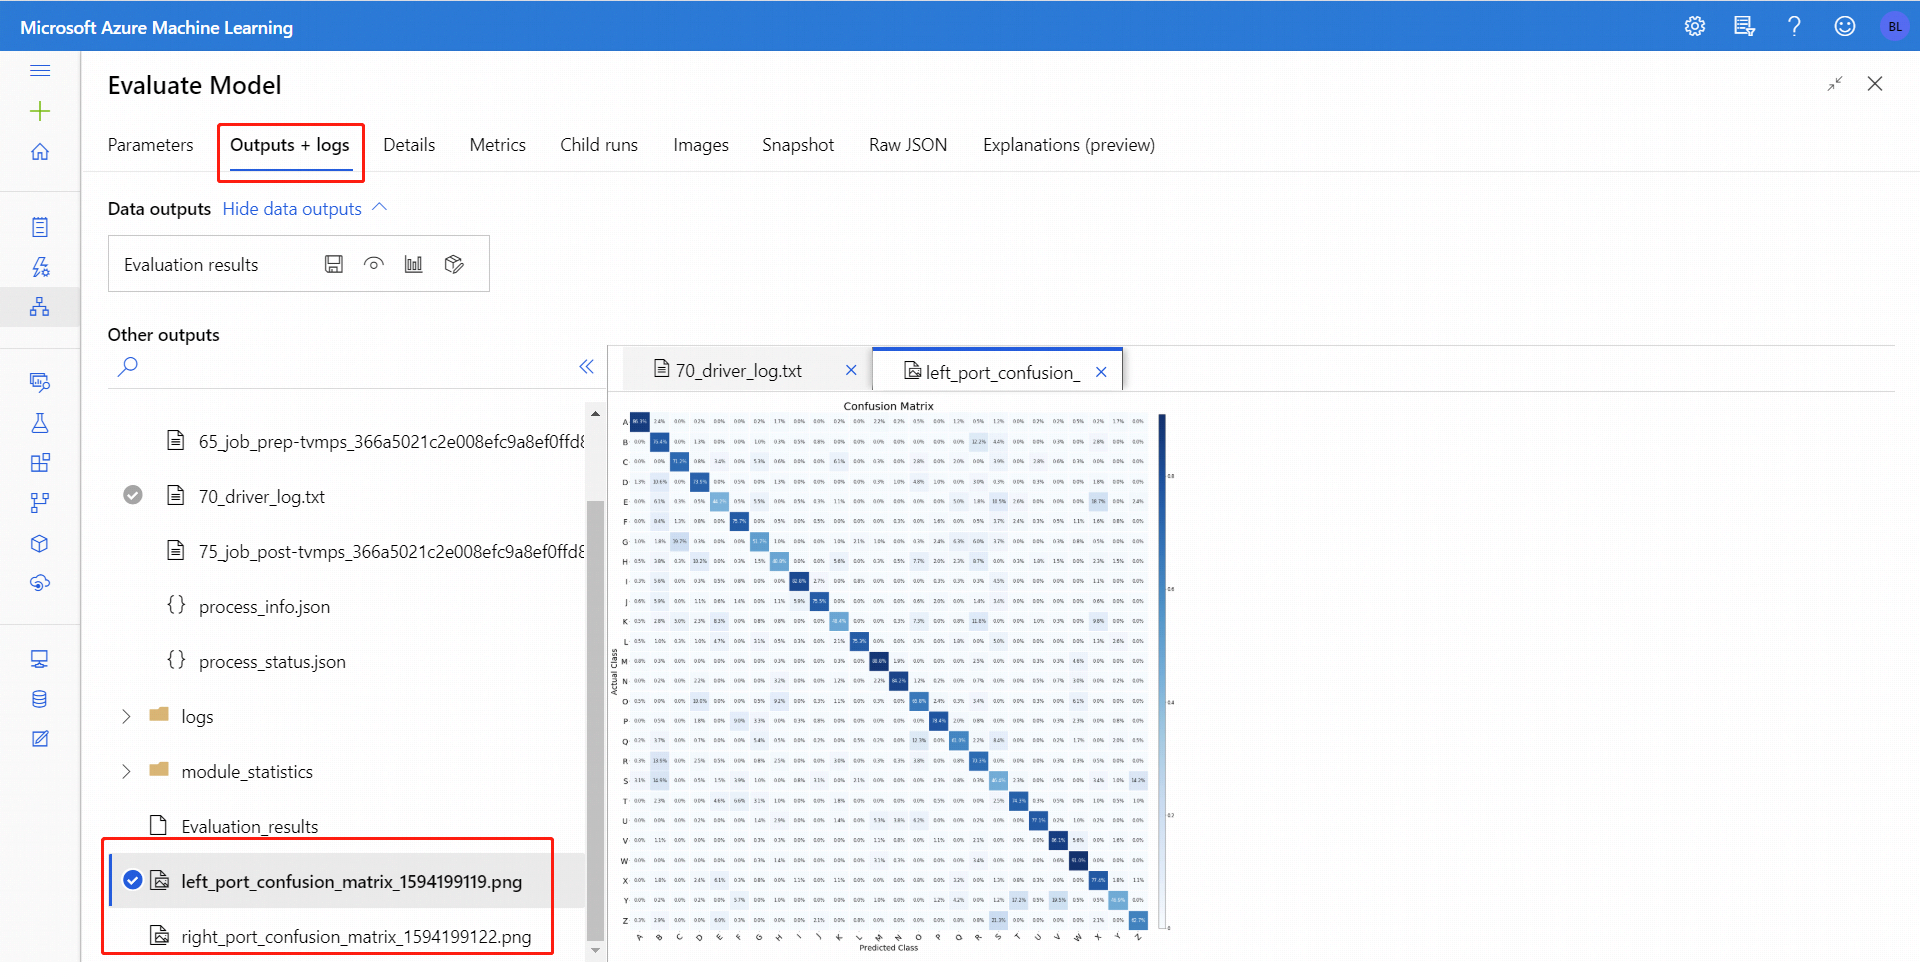Close the 70_driver_log.txt viewer tab

click(851, 370)
